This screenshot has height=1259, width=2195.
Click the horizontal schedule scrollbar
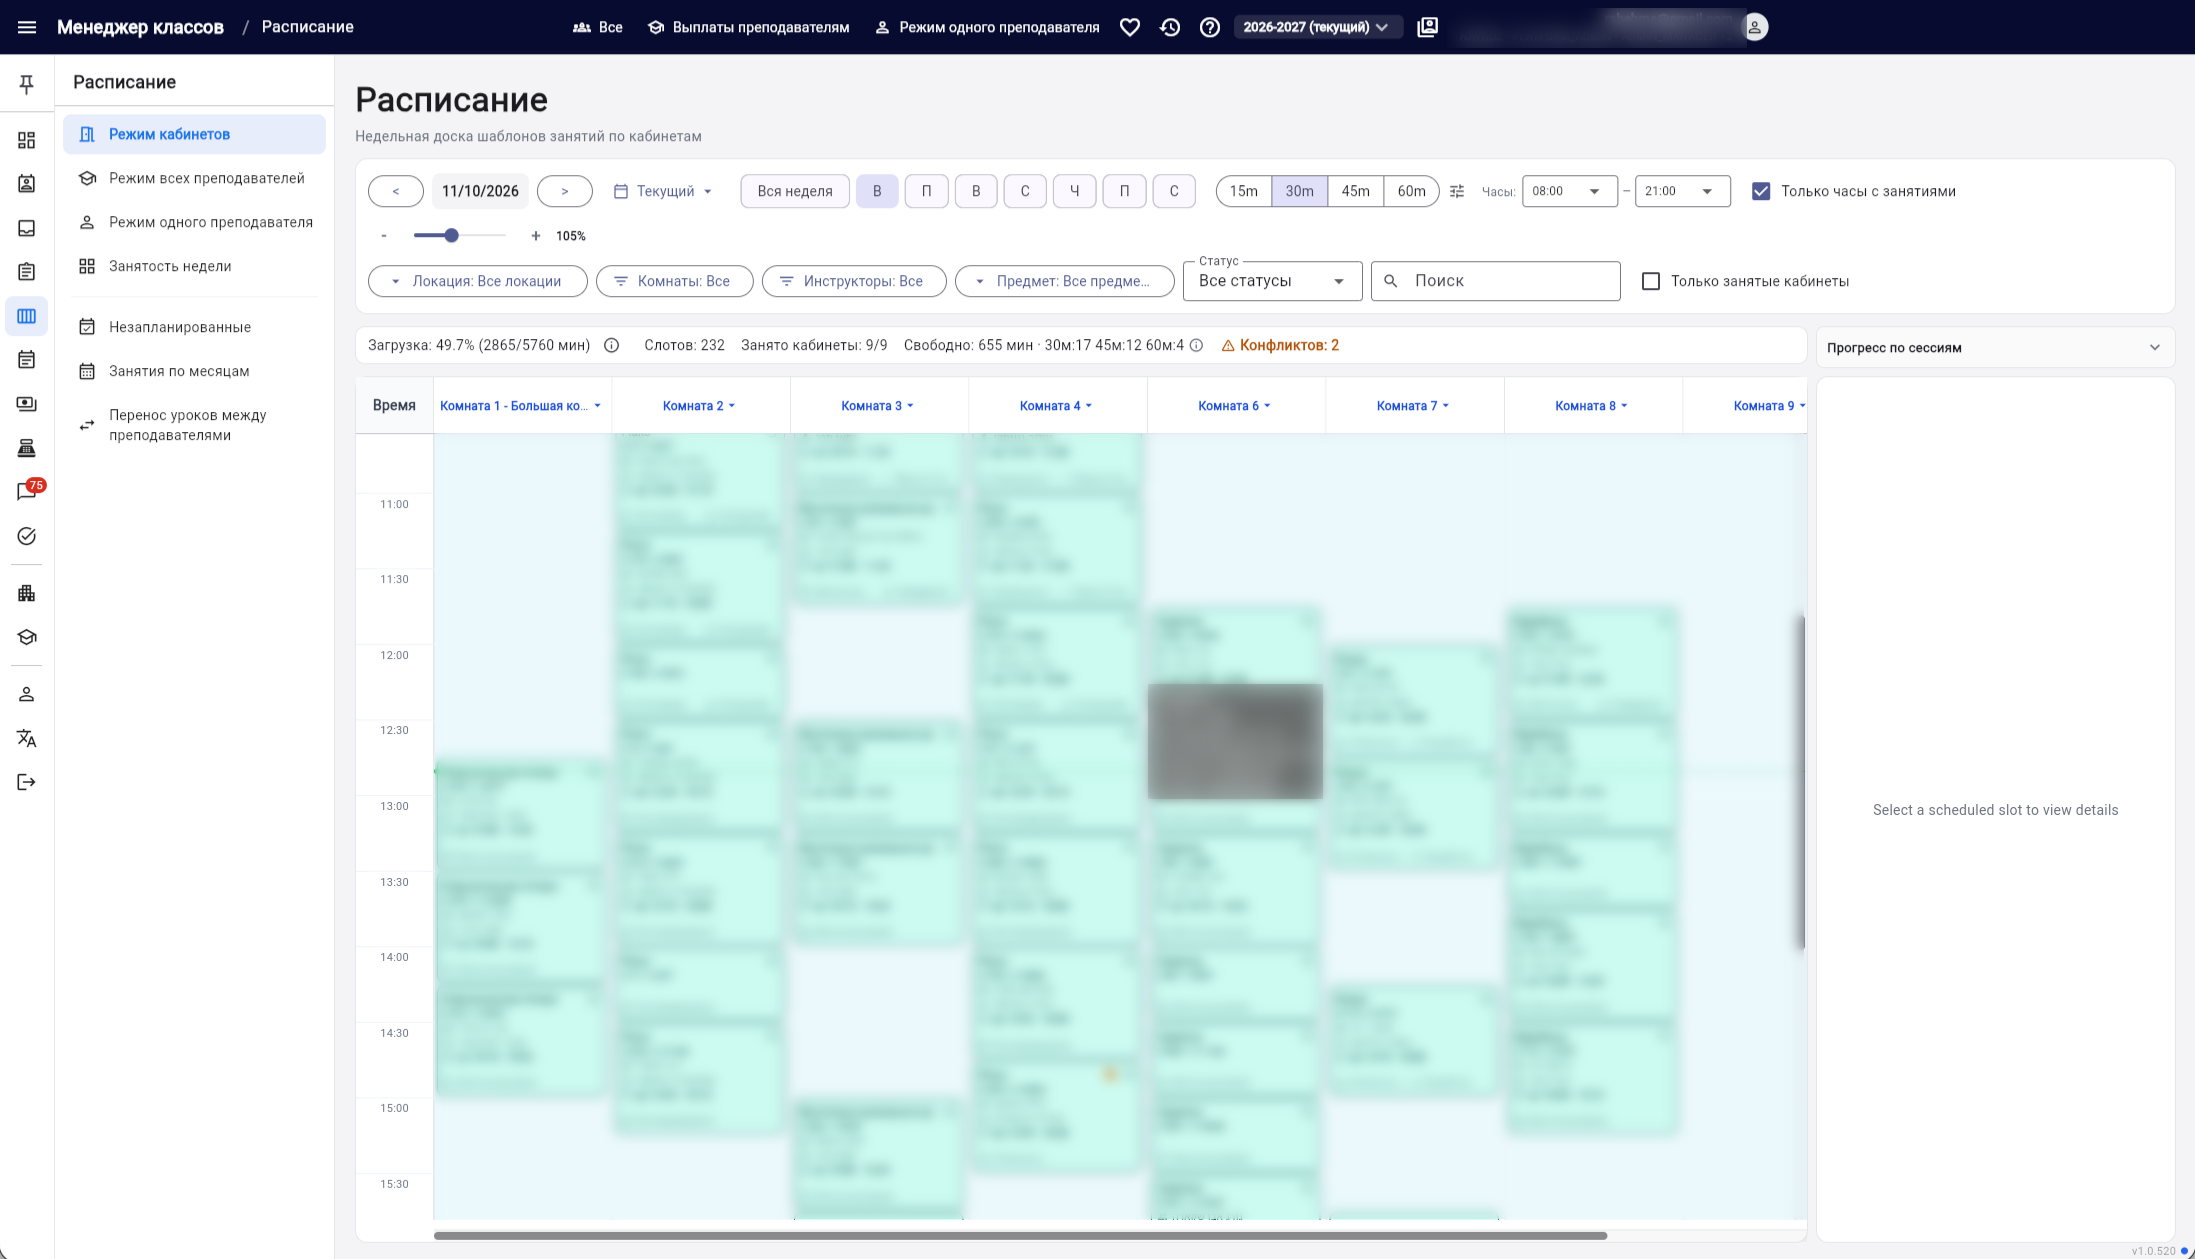[1020, 1236]
